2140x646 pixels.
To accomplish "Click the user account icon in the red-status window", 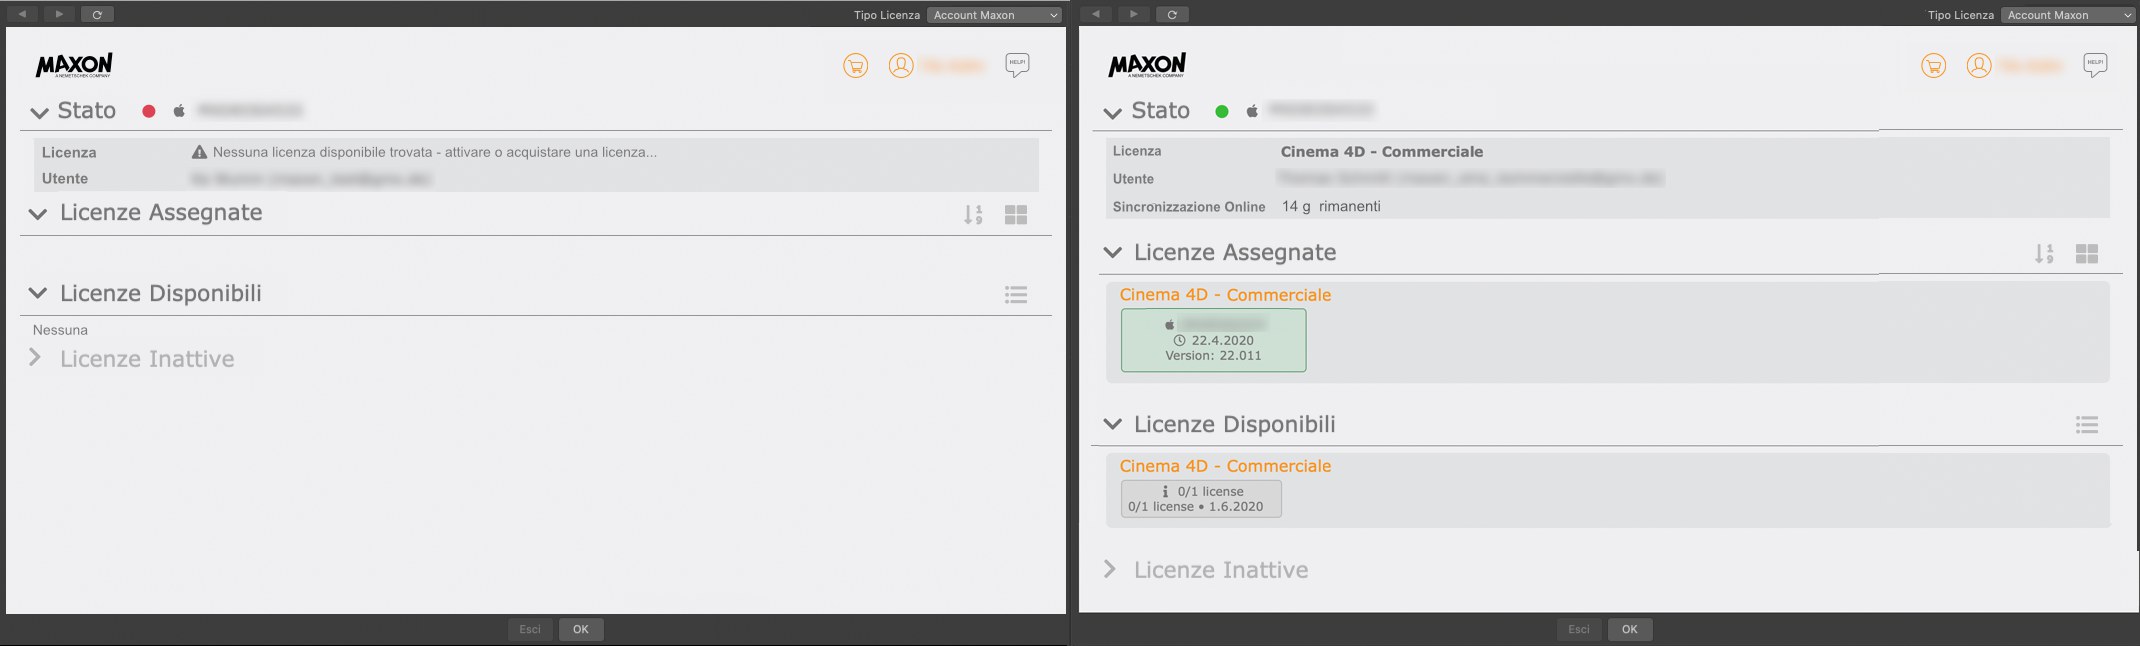I will tap(901, 66).
